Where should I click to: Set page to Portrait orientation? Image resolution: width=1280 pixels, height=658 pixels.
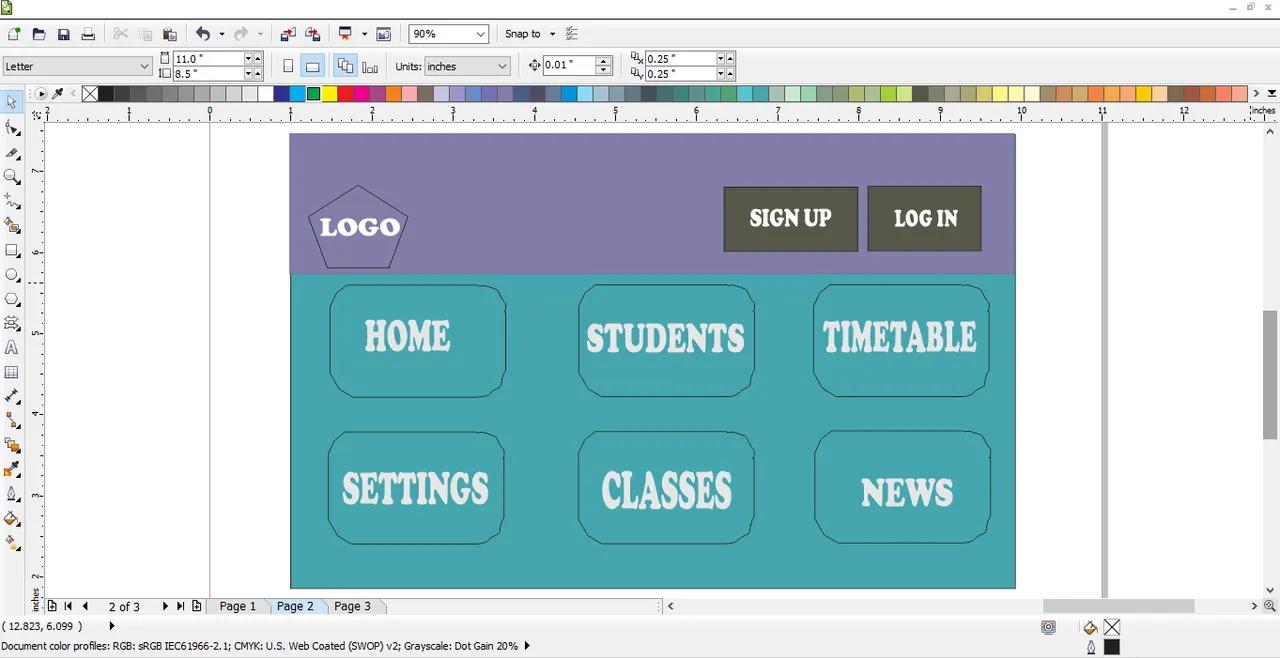coord(288,67)
